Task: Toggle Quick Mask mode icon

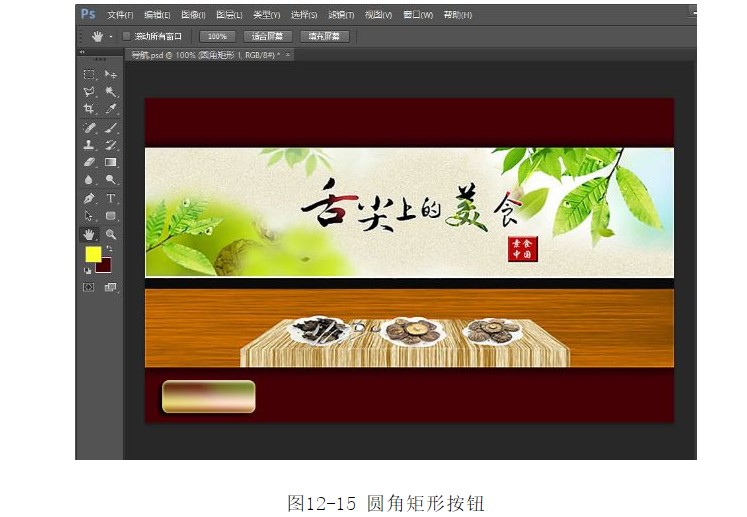Action: 89,287
